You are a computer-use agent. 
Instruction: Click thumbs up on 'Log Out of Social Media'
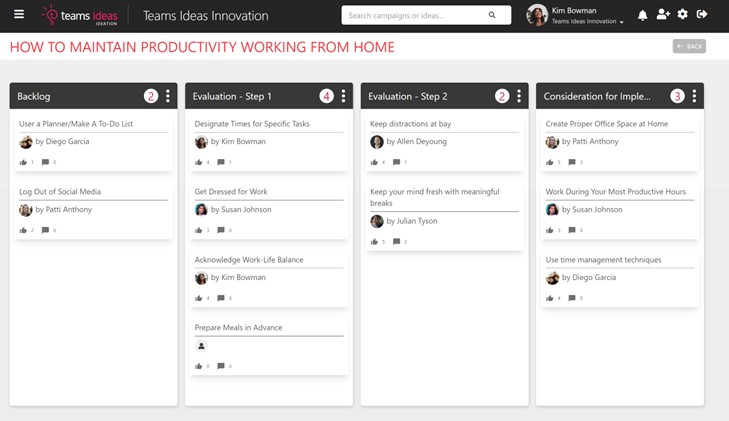(x=23, y=230)
